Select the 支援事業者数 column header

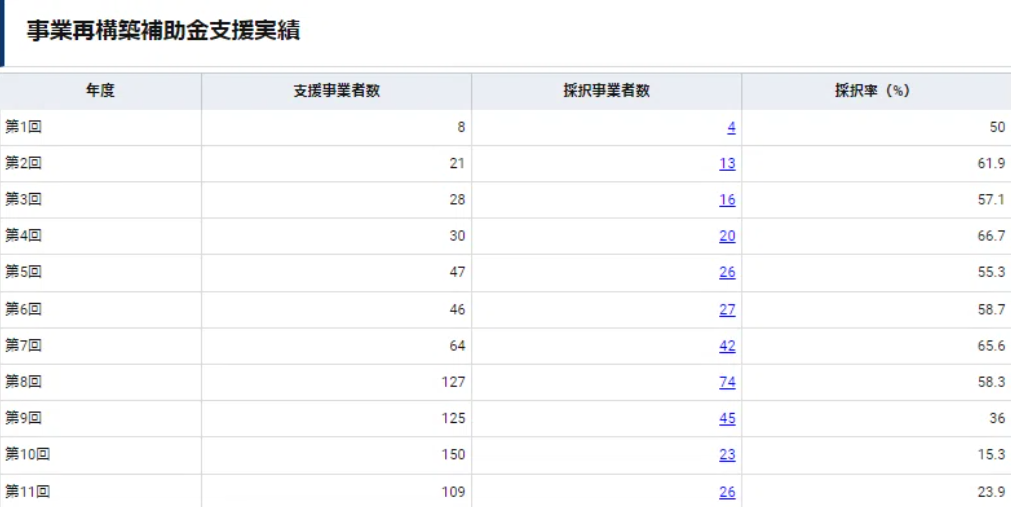pyautogui.click(x=336, y=91)
